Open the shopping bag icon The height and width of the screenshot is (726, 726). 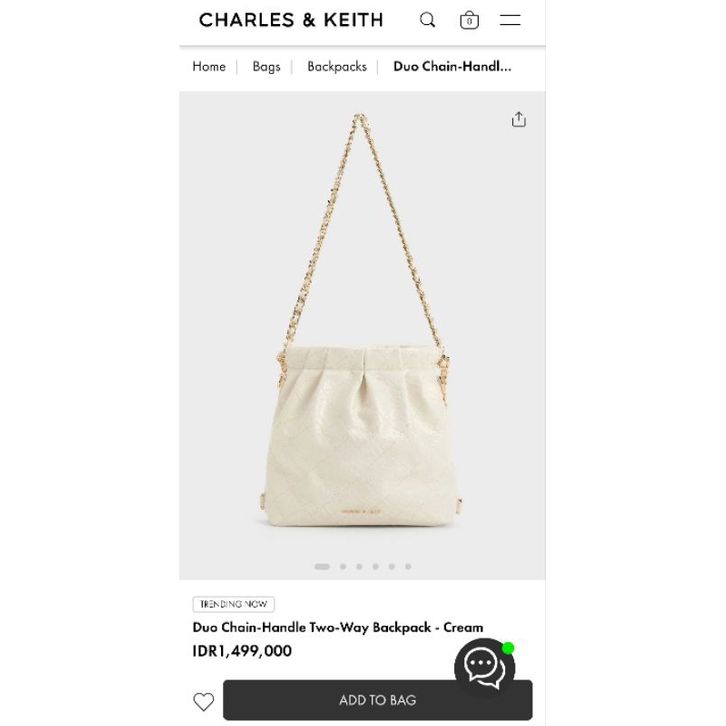click(469, 20)
